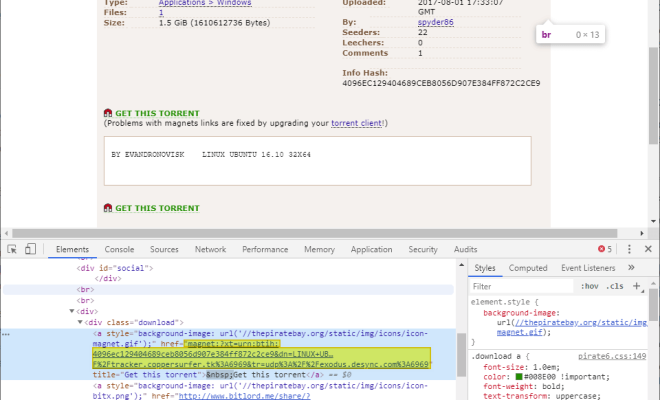
Task: Click the Size value 1.5 GiB
Action: (214, 23)
